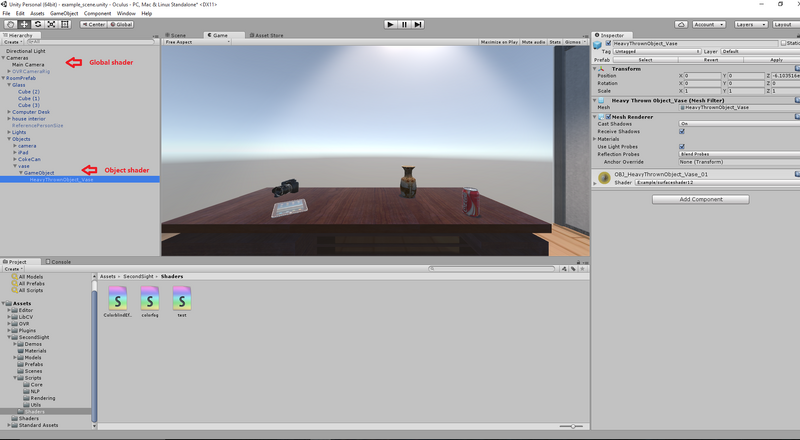Toggle Mute audio in Game view
Screen dimensions: 800x440
point(533,42)
